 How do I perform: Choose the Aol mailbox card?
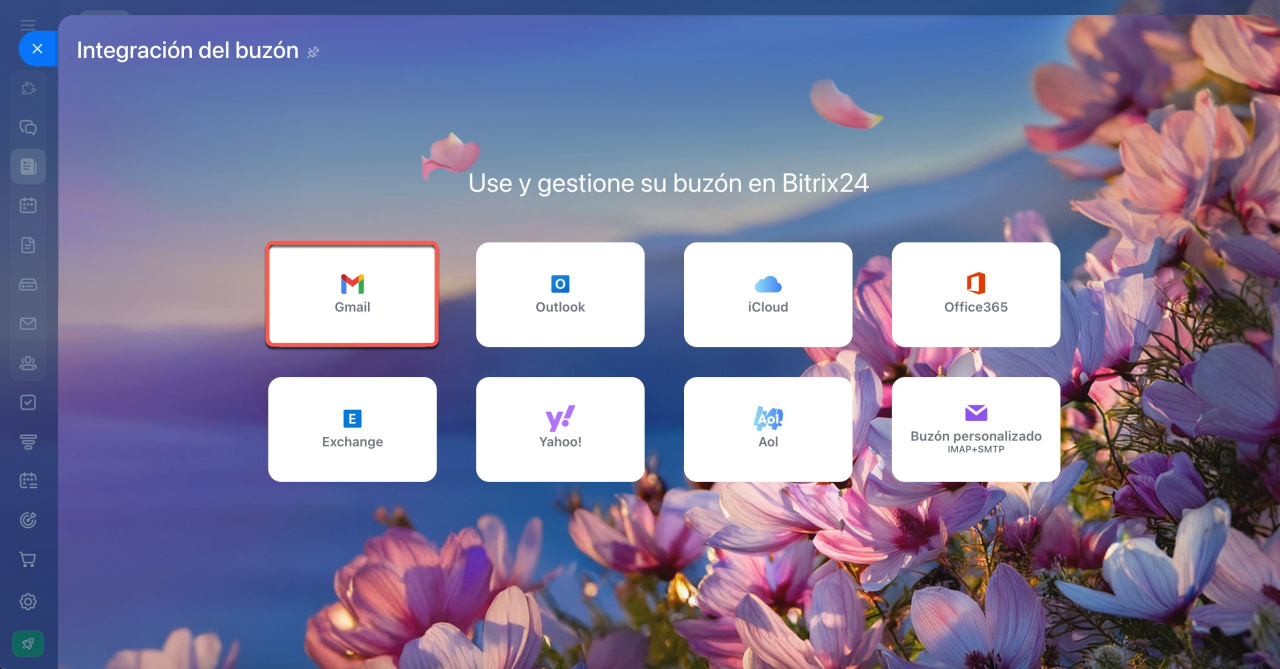[768, 429]
